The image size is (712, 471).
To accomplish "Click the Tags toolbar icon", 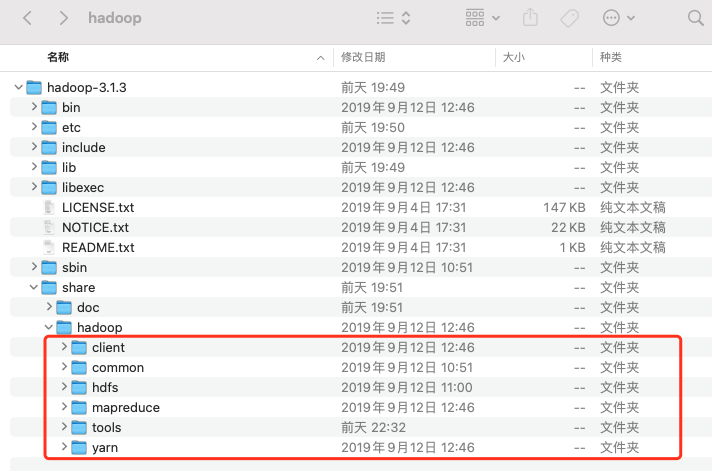I will pyautogui.click(x=569, y=18).
